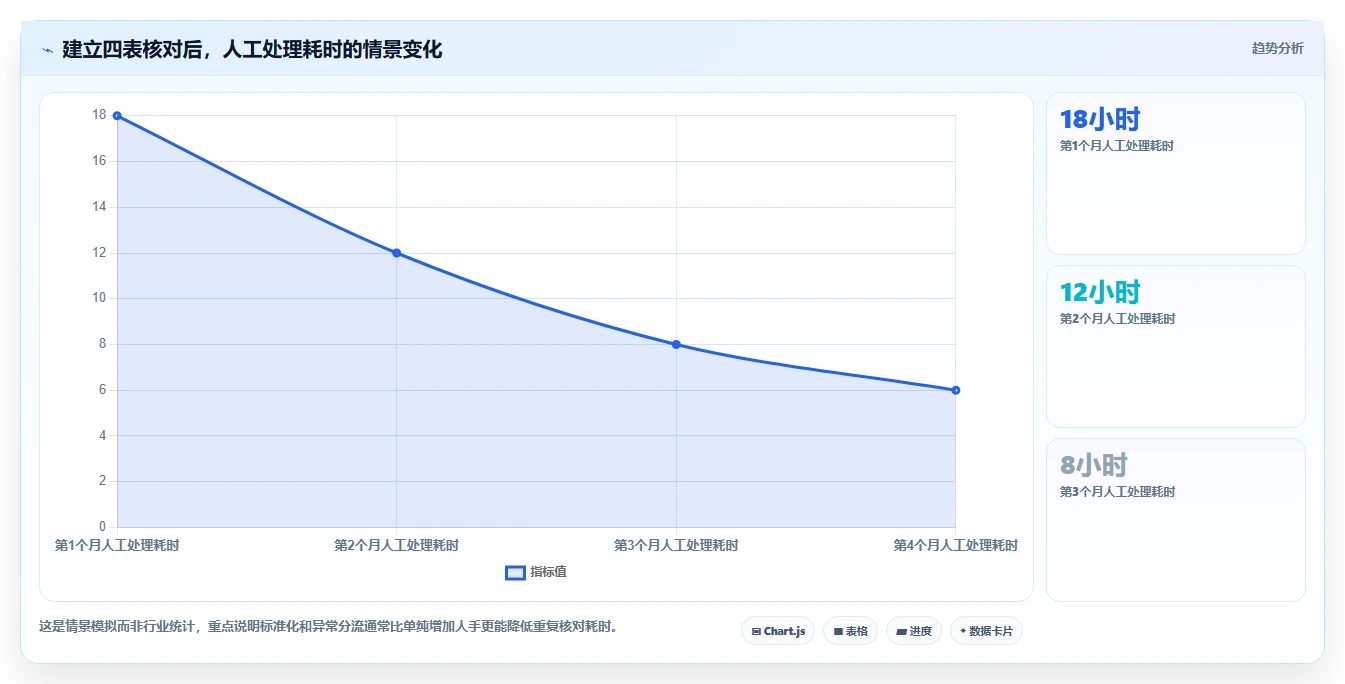1345x684 pixels.
Task: Click card caption 第1个月人工处理耗时
Action: pos(1117,146)
